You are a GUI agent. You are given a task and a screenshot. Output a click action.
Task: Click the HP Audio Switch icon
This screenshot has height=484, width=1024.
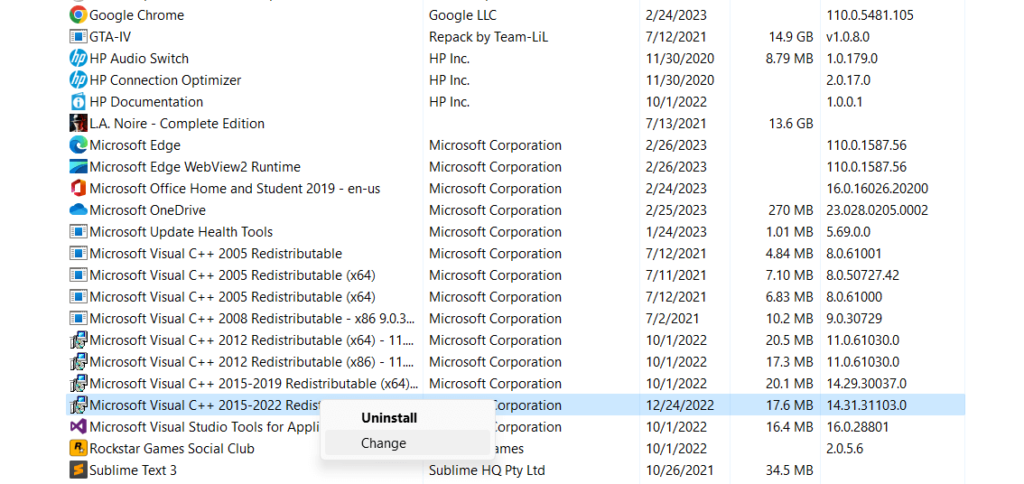pyautogui.click(x=78, y=58)
